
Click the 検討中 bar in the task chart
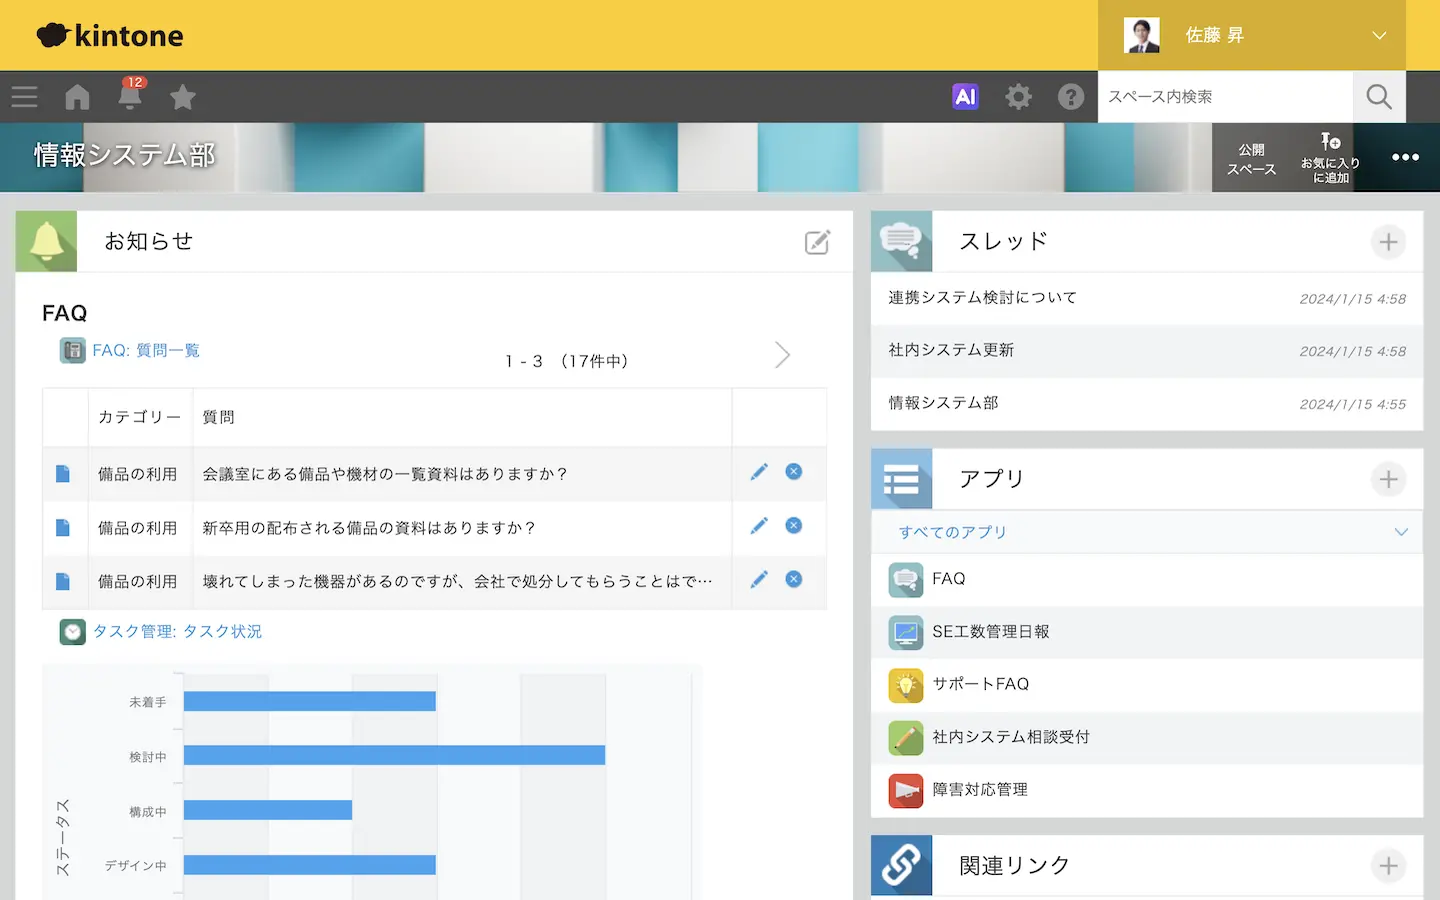[394, 755]
